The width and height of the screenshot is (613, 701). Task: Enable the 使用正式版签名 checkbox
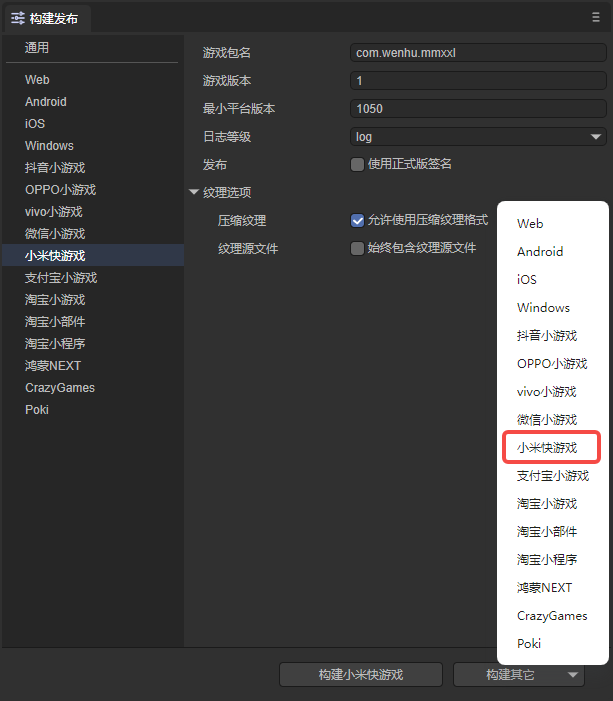click(x=357, y=165)
